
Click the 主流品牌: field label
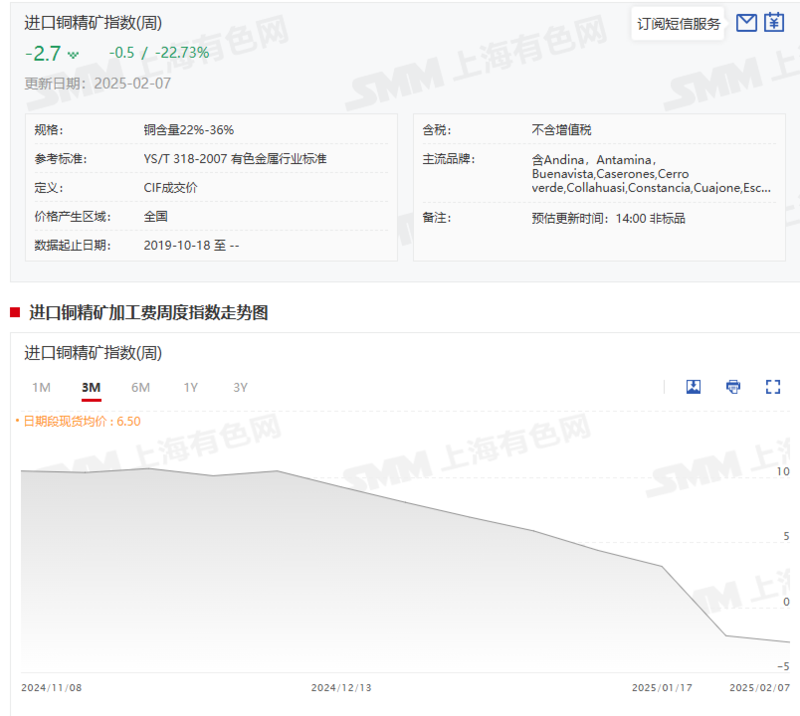click(x=448, y=159)
